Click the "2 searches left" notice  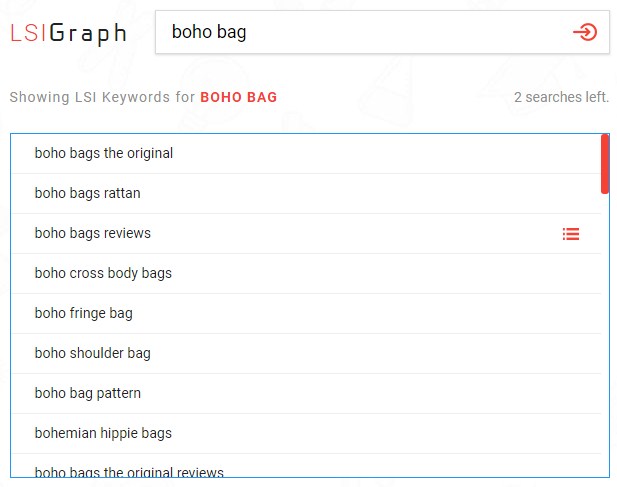[x=561, y=97]
